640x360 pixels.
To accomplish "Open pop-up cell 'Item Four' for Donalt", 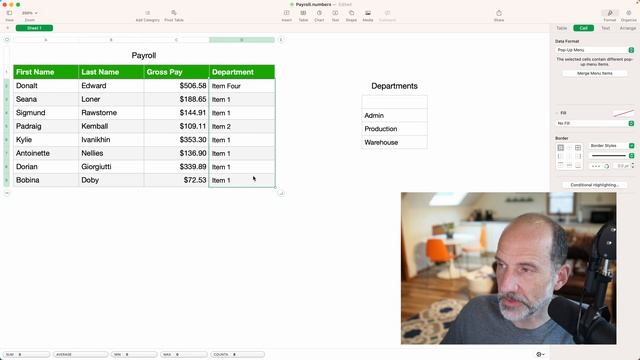I will coord(242,86).
